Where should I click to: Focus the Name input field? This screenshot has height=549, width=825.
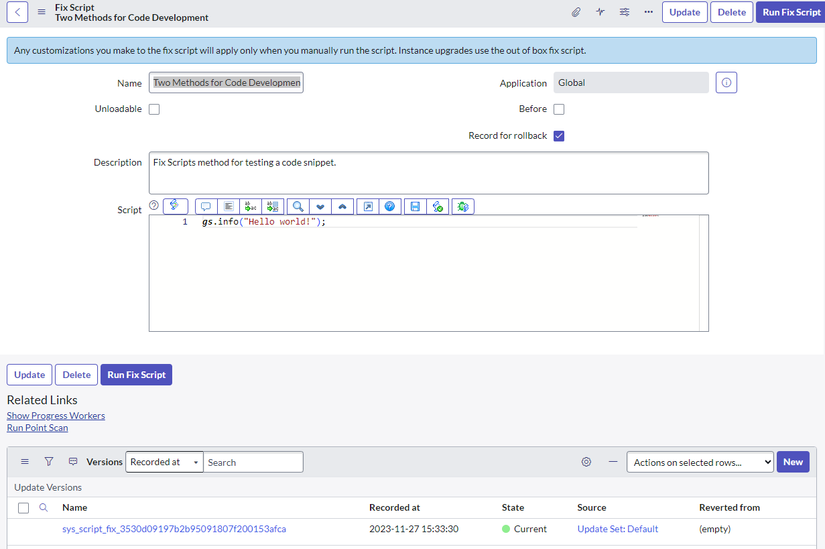tap(226, 83)
